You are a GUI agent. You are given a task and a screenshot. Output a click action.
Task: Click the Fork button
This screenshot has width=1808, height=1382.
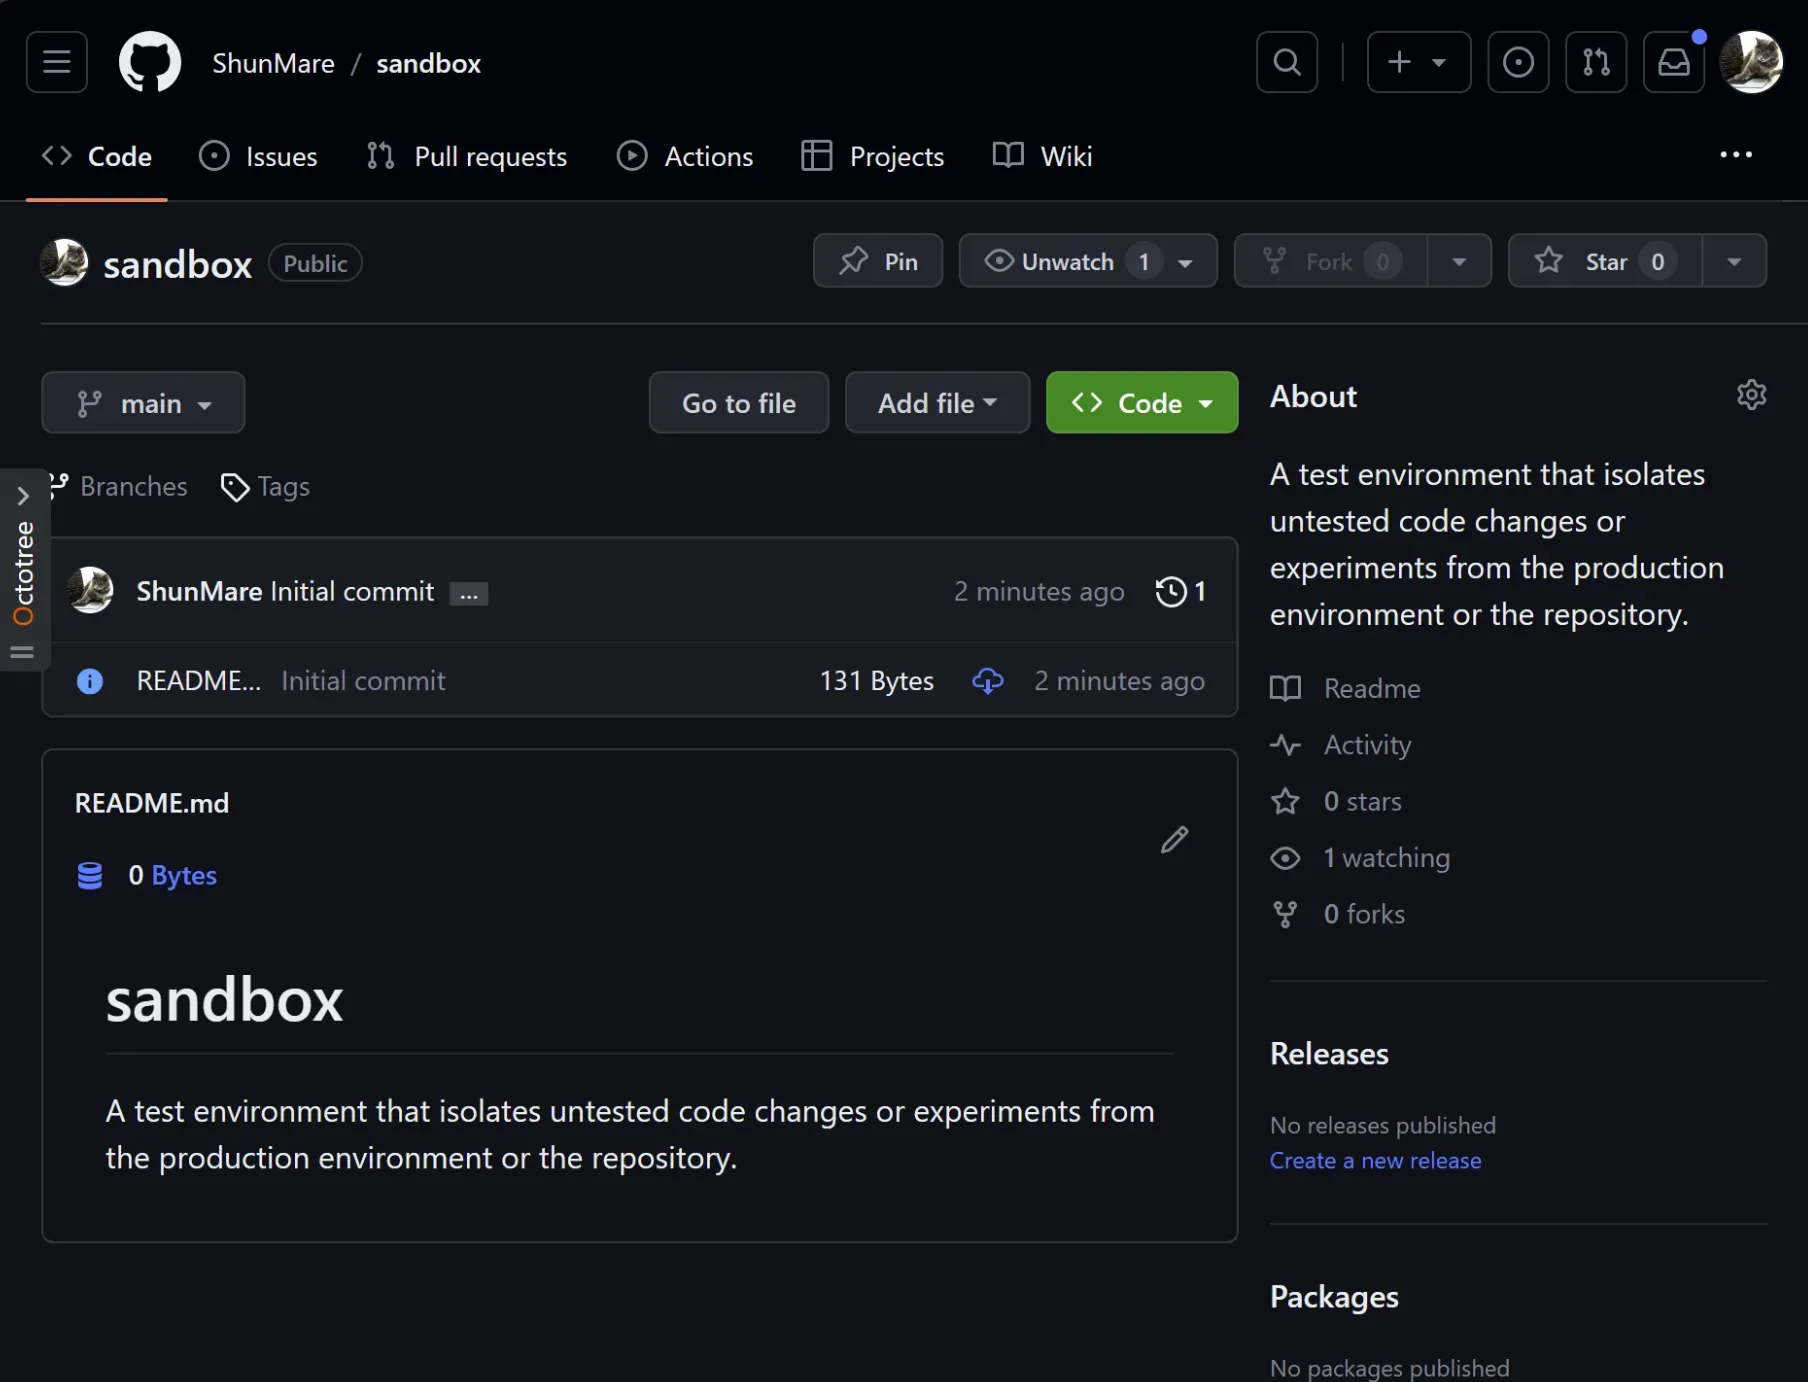[x=1331, y=261]
